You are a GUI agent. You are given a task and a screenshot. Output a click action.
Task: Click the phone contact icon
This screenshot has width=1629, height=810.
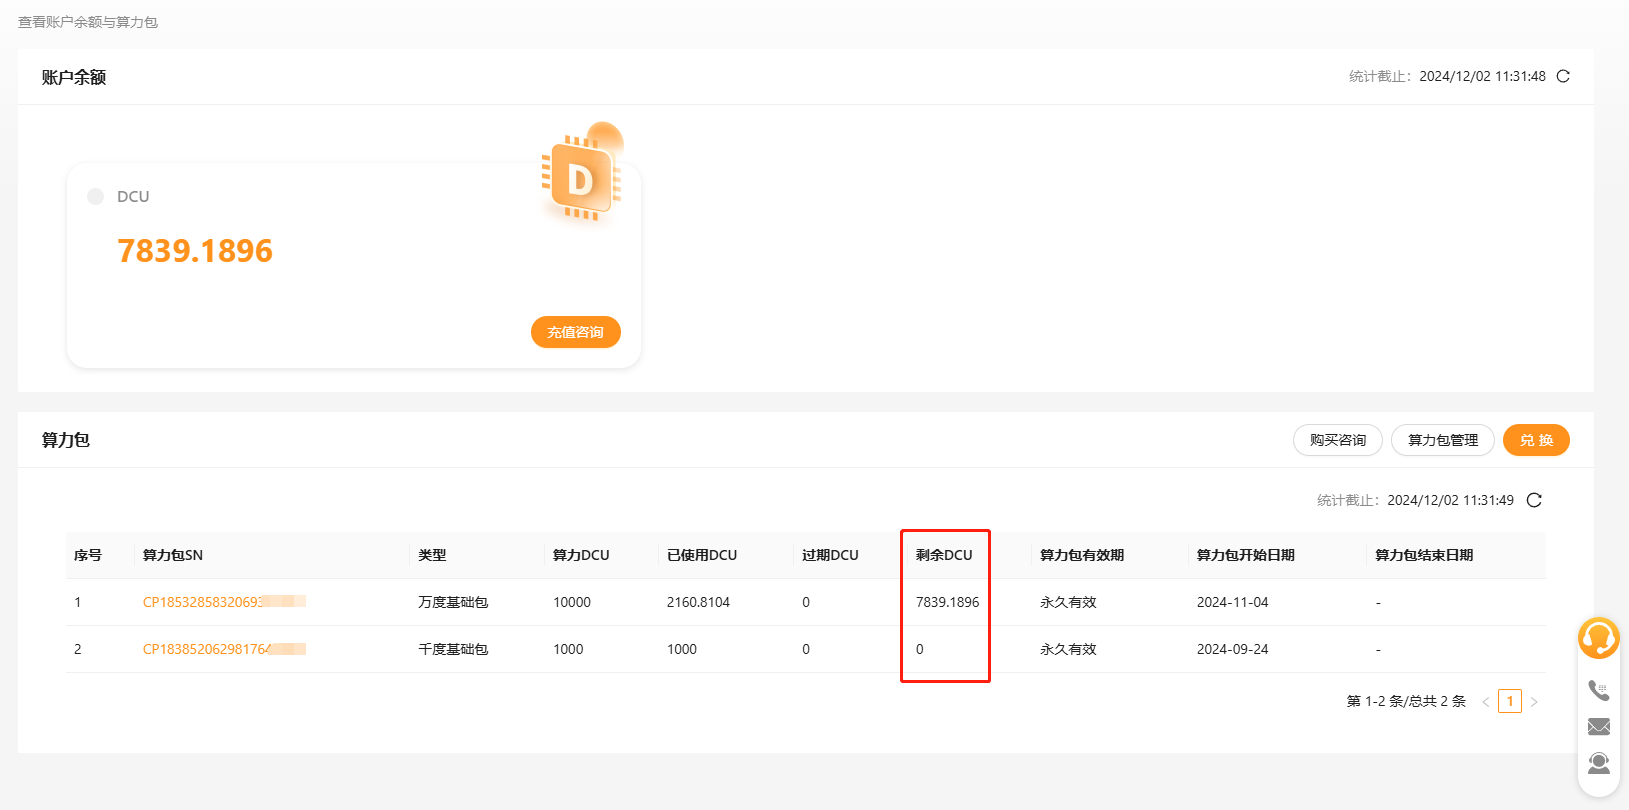tap(1598, 690)
